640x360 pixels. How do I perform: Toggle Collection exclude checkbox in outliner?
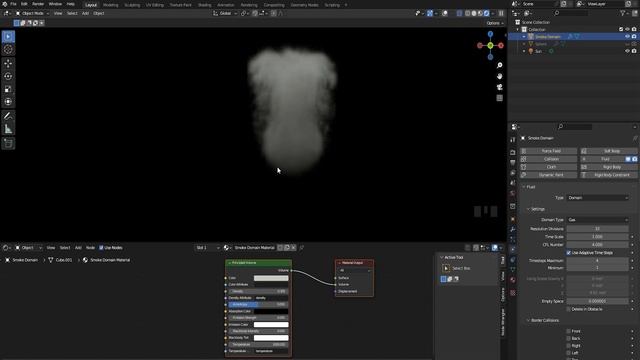(x=621, y=29)
